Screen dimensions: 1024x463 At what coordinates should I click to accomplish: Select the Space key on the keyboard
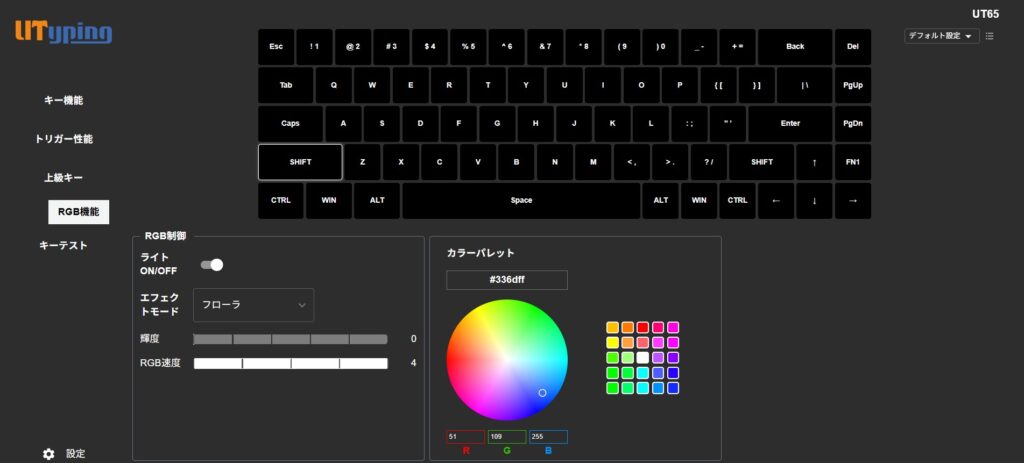[521, 200]
